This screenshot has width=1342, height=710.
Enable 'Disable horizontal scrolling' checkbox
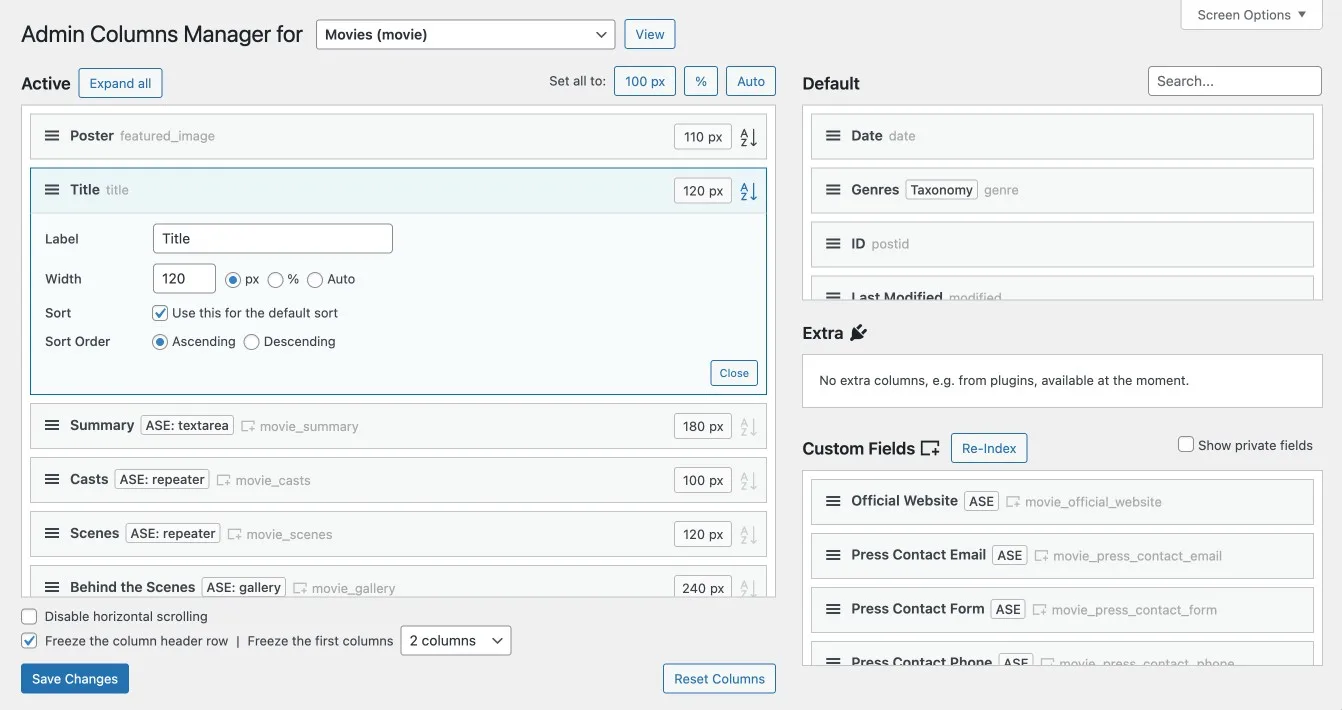coord(29,617)
